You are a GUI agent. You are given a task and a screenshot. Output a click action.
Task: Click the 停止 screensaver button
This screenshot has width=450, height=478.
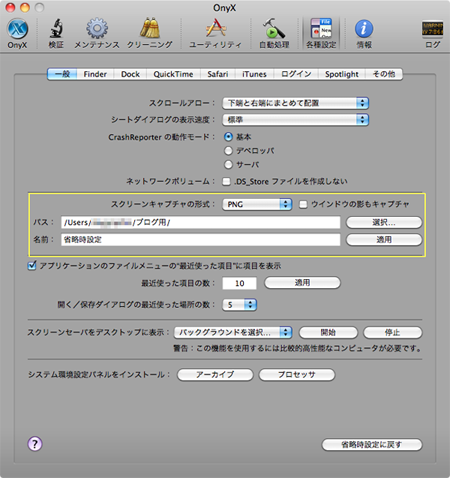tap(393, 332)
